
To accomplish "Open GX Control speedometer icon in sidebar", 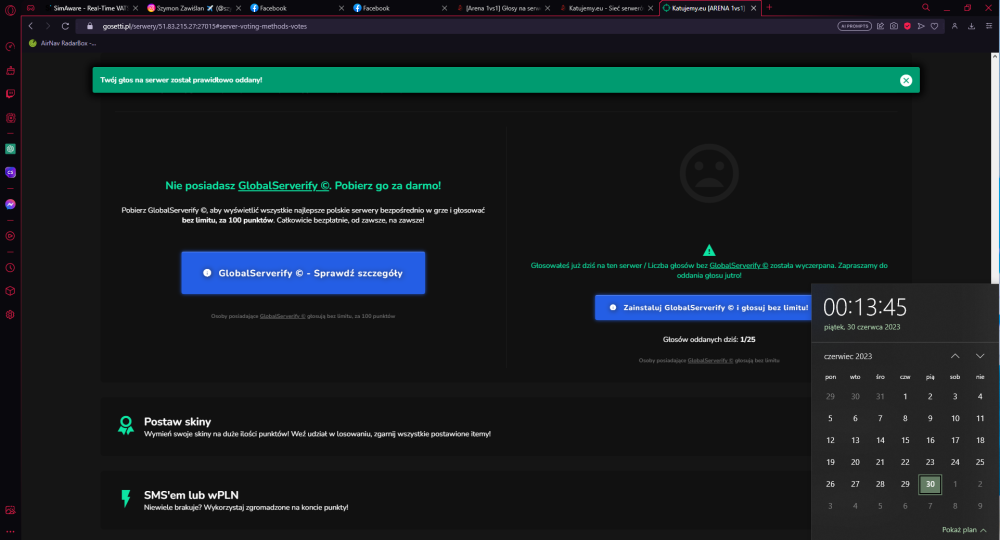I will pos(10,47).
